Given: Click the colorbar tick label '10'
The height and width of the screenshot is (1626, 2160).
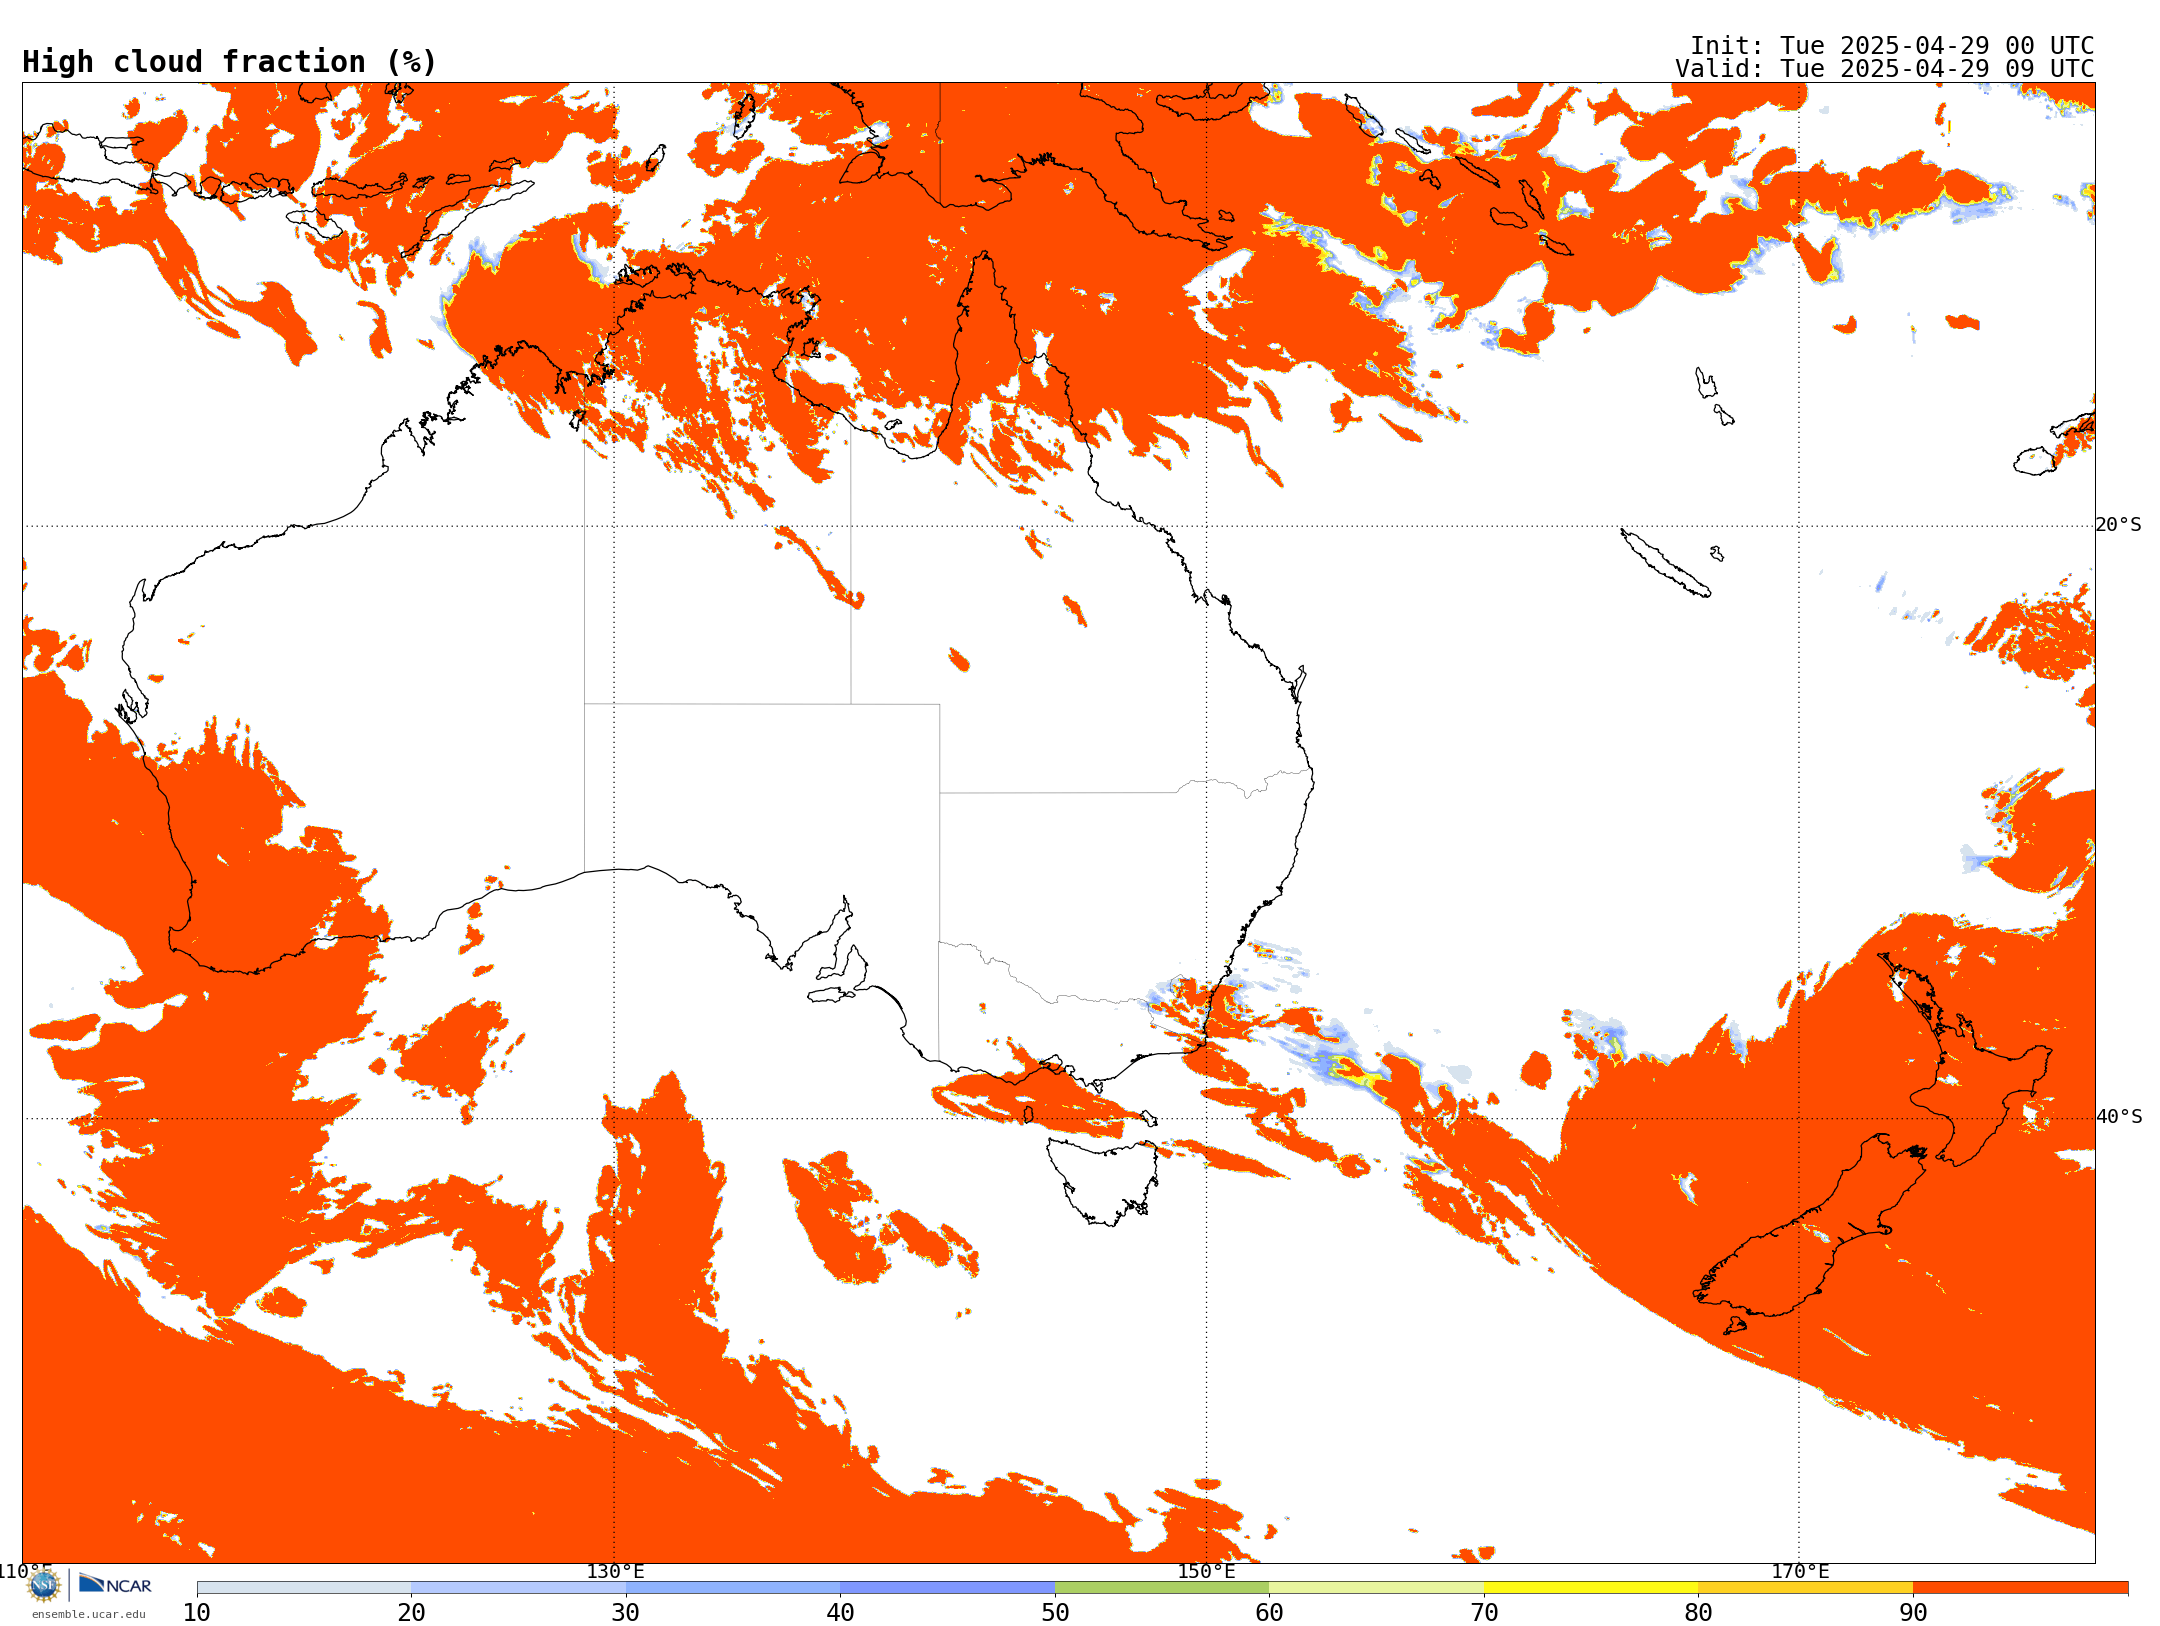Looking at the screenshot, I should (x=197, y=1613).
